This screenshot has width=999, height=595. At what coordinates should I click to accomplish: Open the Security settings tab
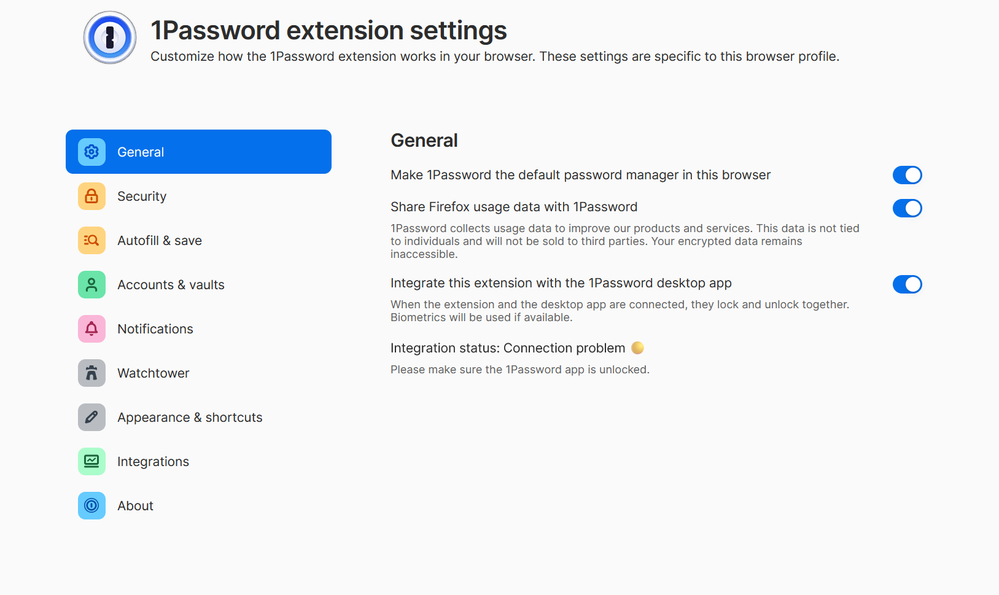point(142,196)
